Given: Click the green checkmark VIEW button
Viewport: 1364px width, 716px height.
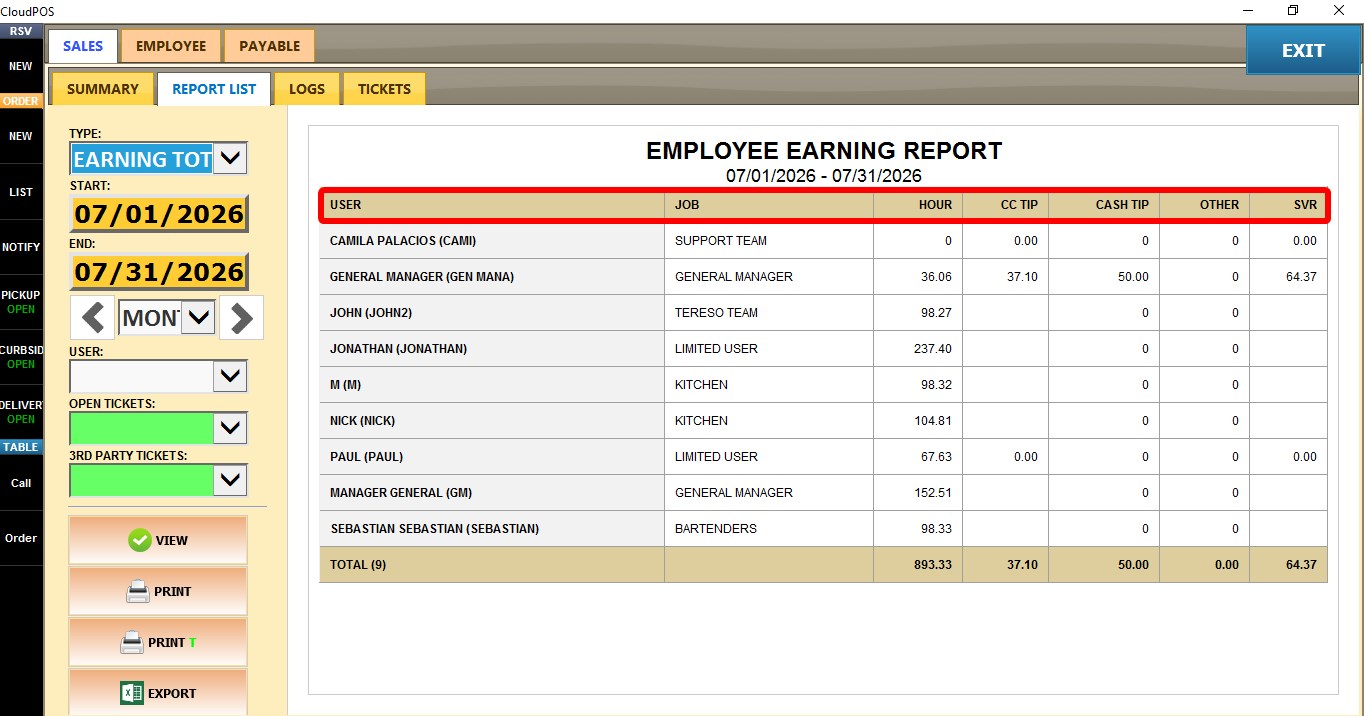Looking at the screenshot, I should coord(158,540).
